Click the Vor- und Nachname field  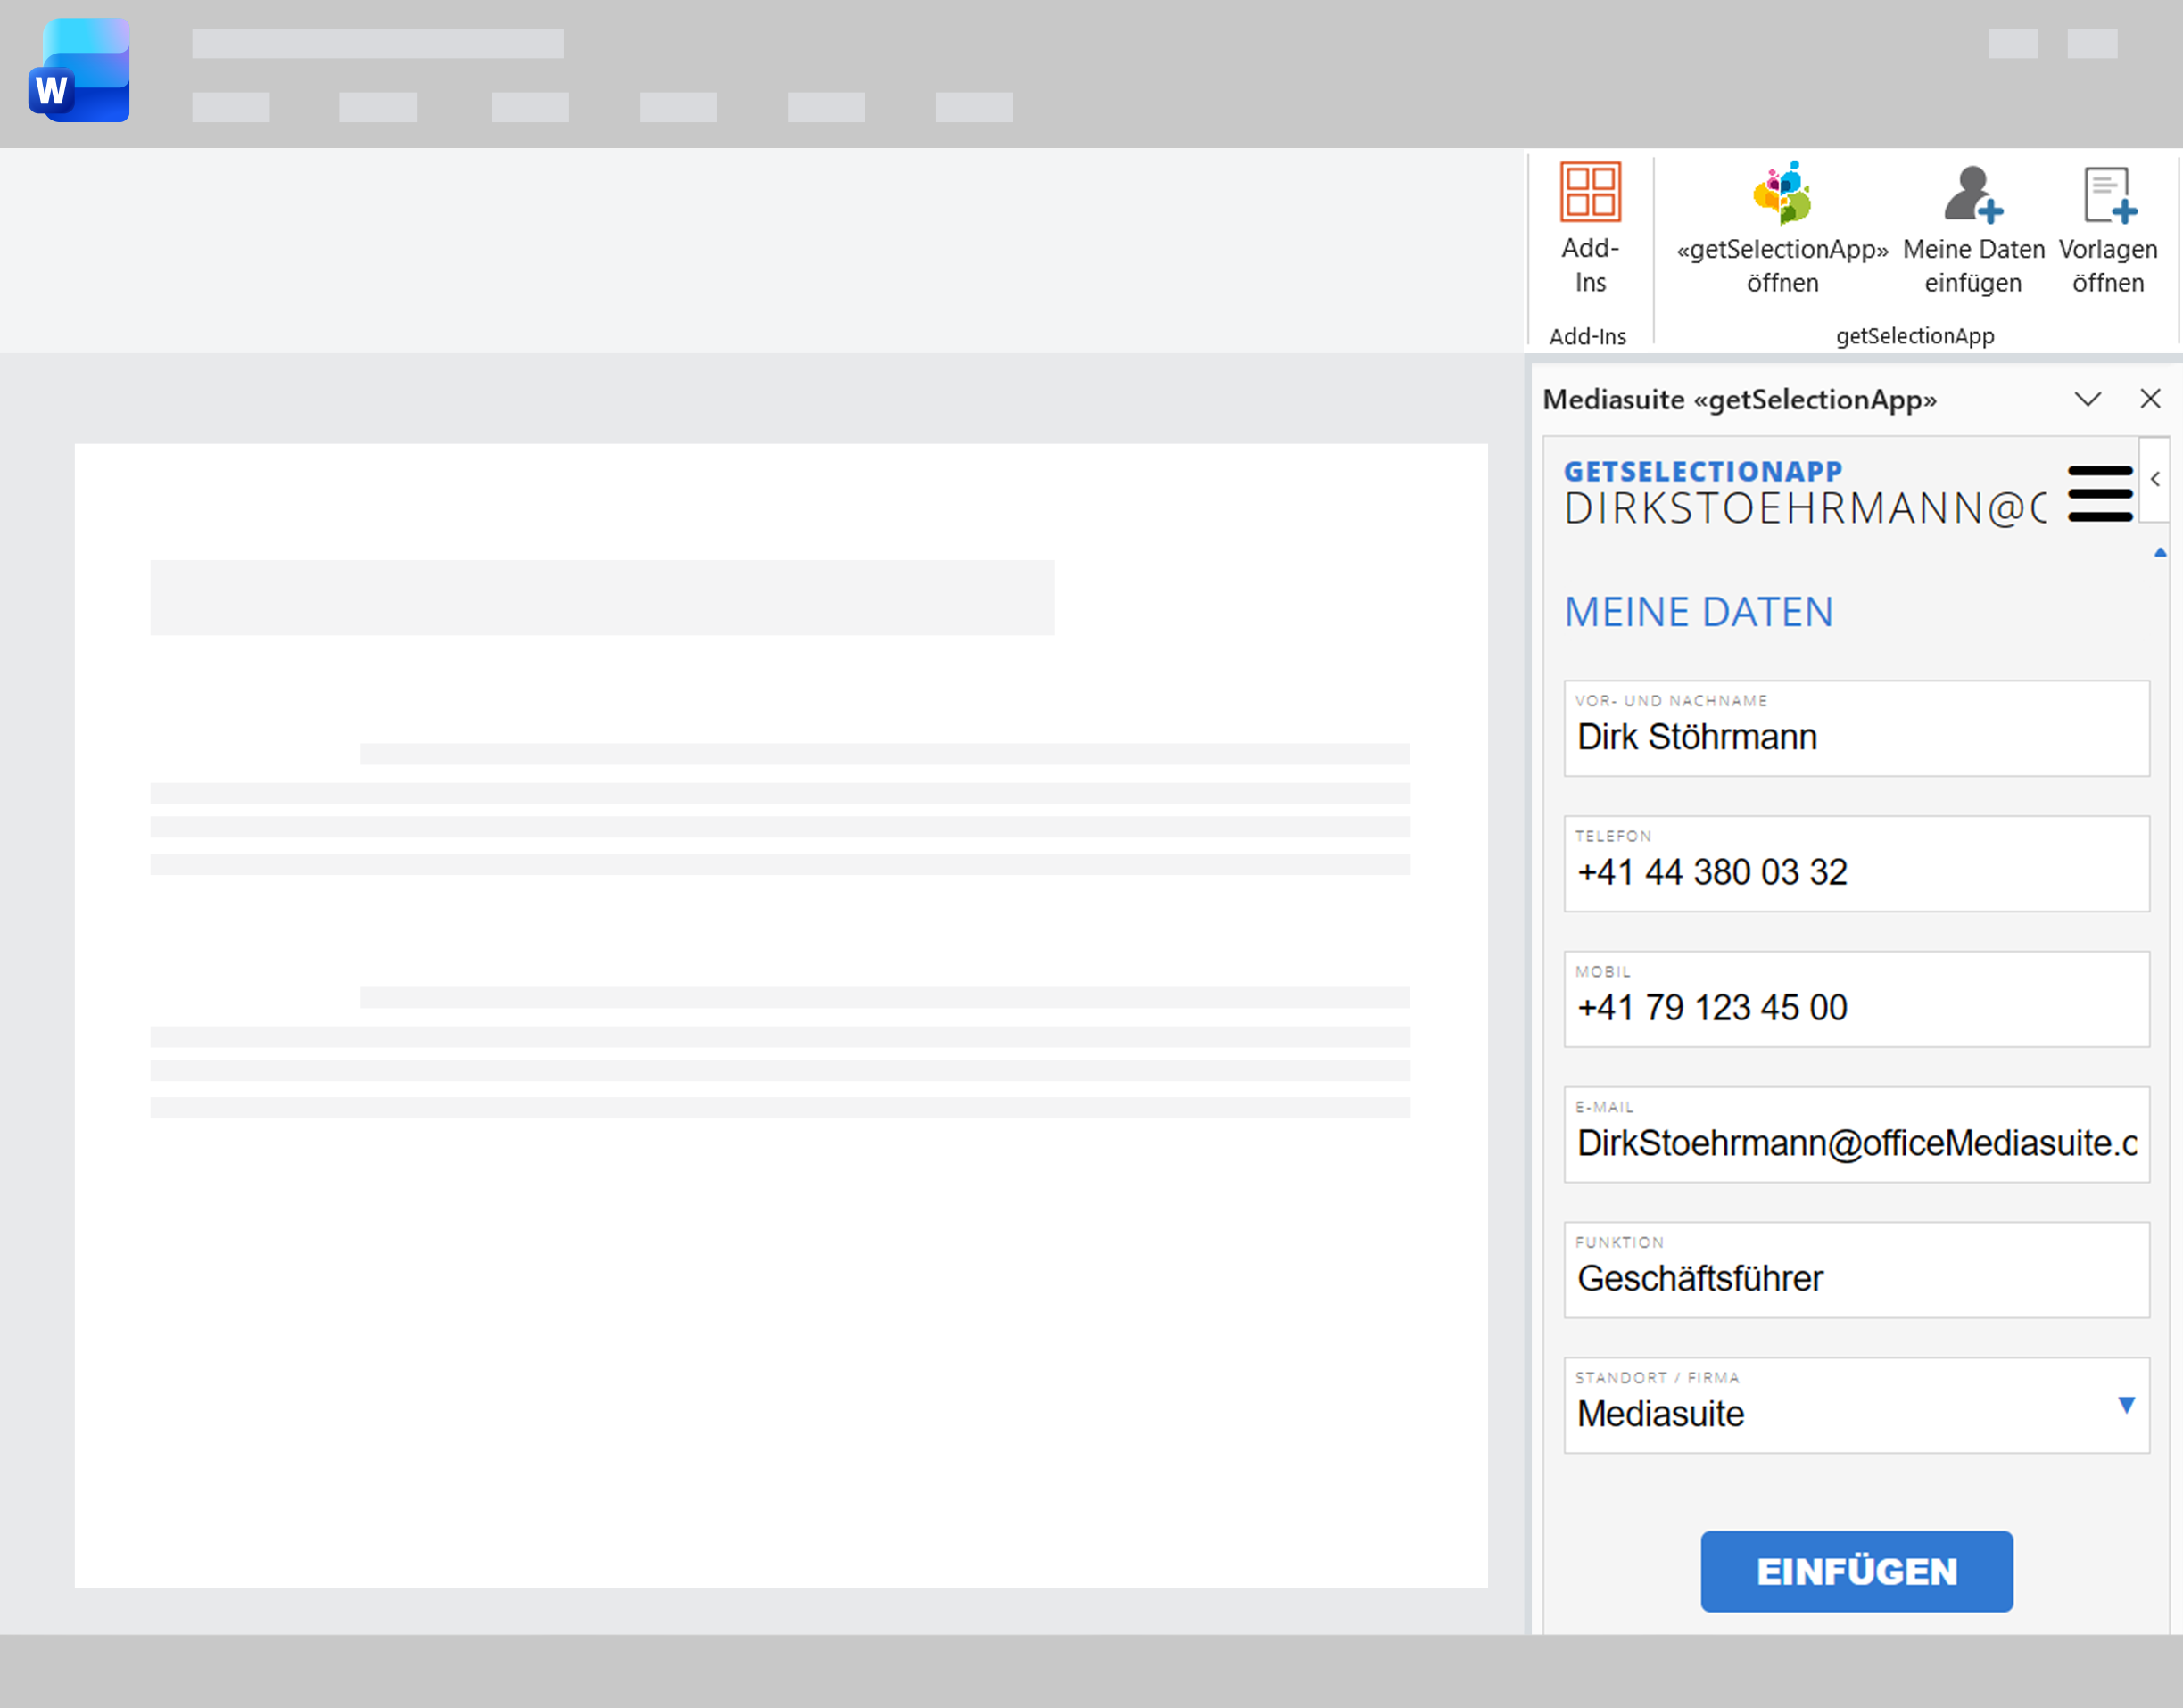pyautogui.click(x=1856, y=728)
